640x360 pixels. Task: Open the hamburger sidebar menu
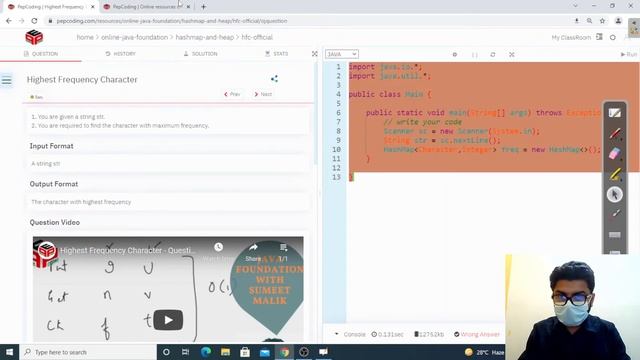point(7,80)
